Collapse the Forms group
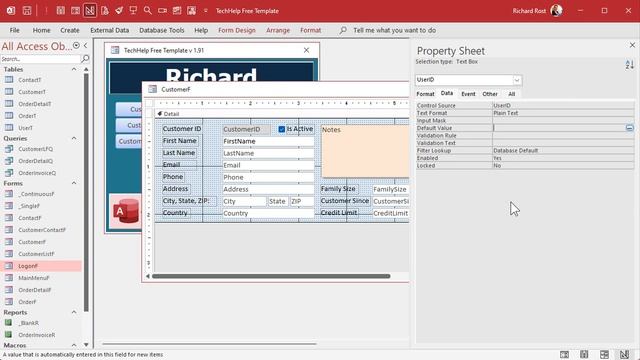Image resolution: width=640 pixels, height=360 pixels. pyautogui.click(x=74, y=183)
